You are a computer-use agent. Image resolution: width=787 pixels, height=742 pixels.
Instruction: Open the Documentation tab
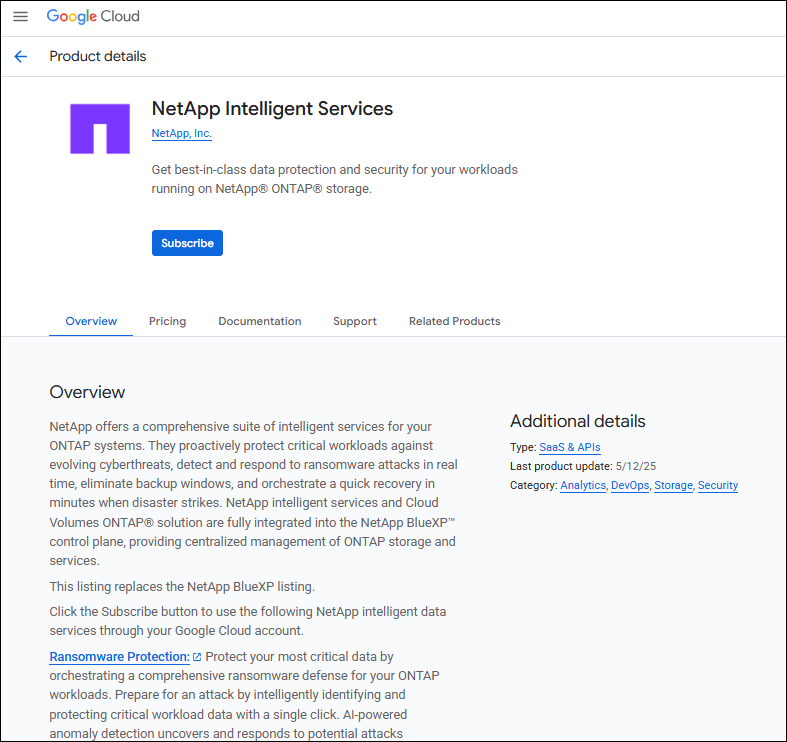[x=259, y=321]
